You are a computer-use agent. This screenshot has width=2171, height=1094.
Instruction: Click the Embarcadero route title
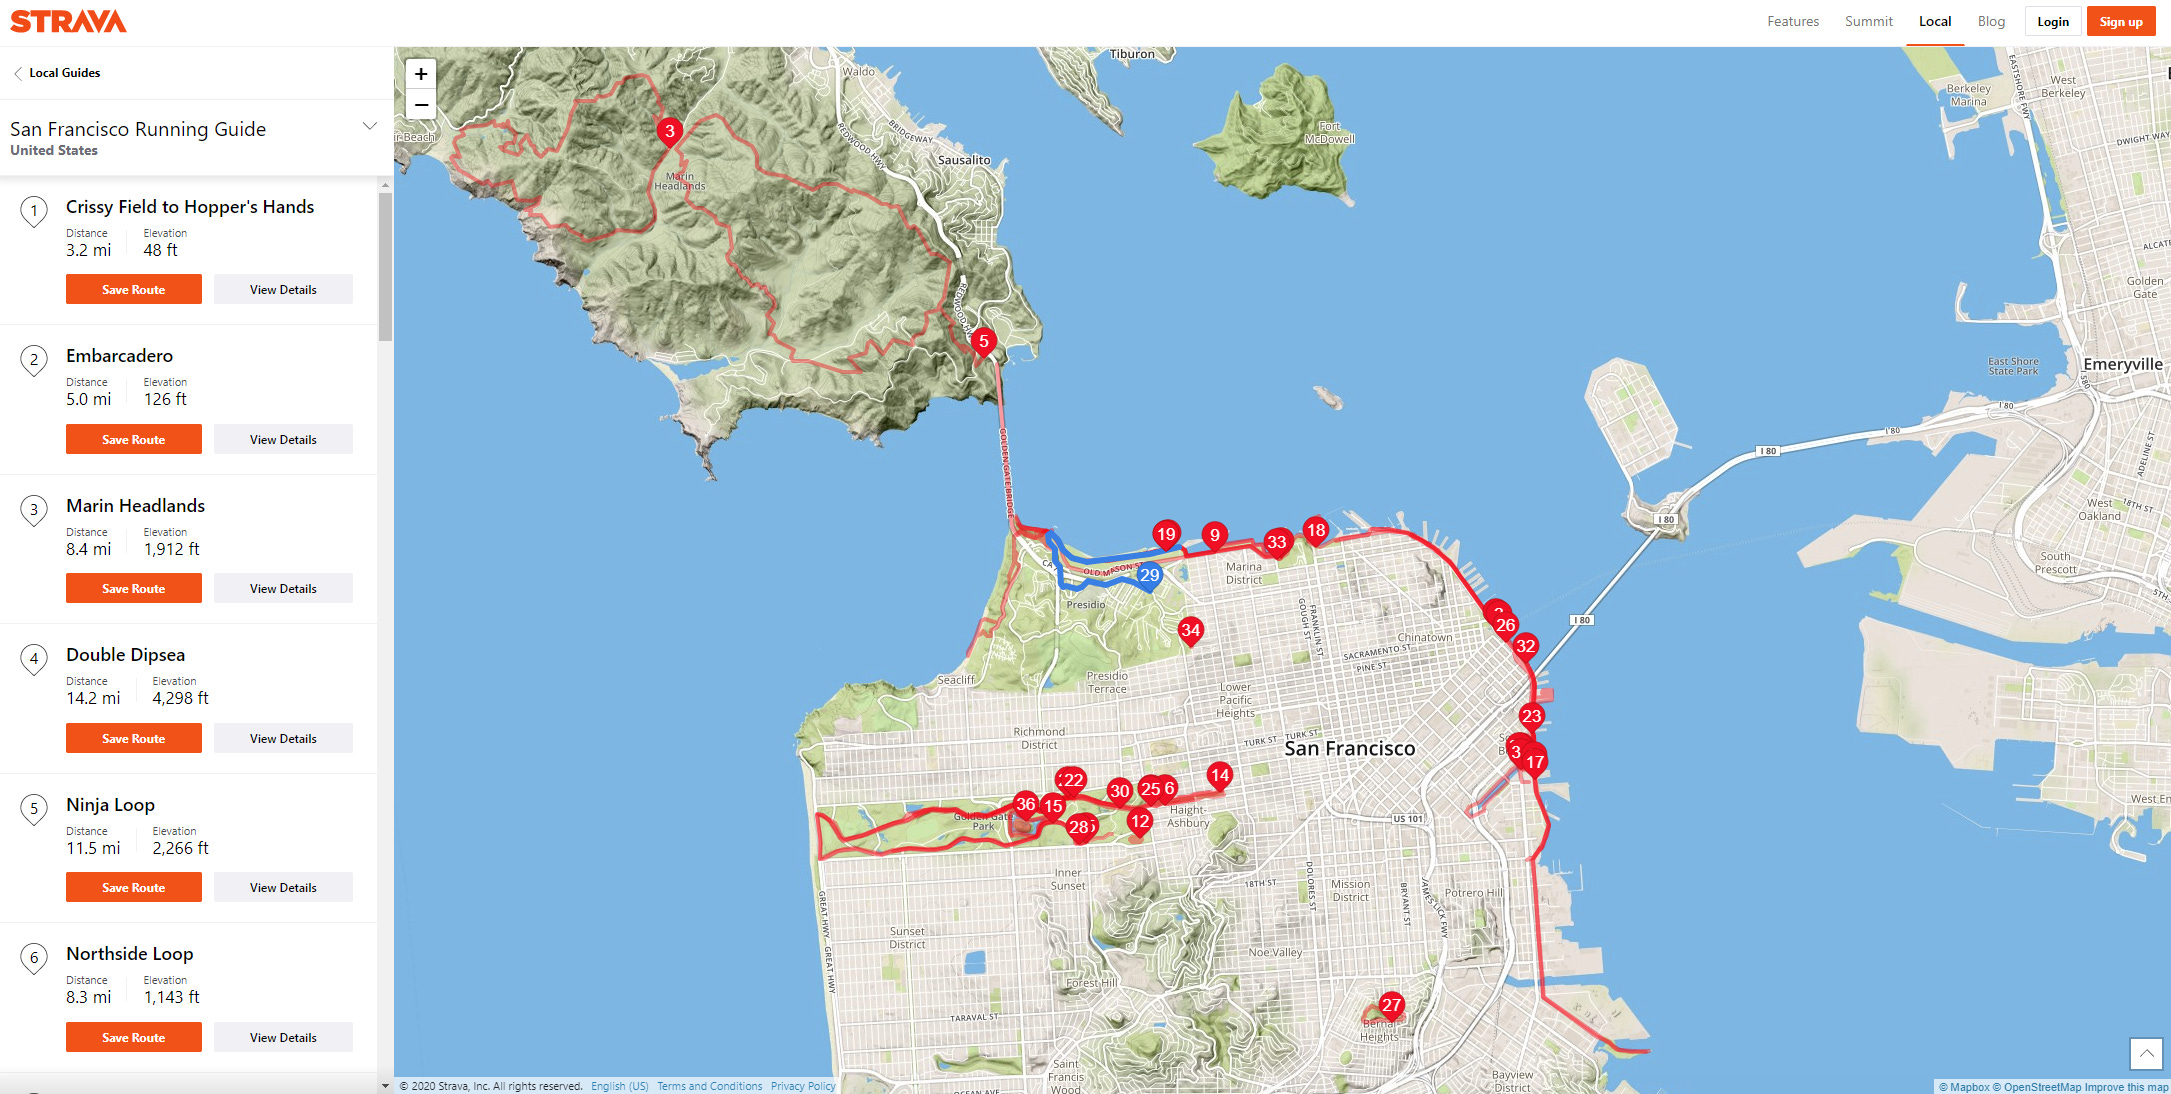[119, 356]
